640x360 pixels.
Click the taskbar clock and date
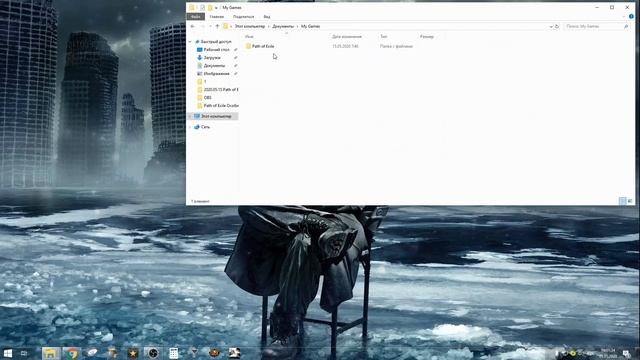pyautogui.click(x=608, y=353)
